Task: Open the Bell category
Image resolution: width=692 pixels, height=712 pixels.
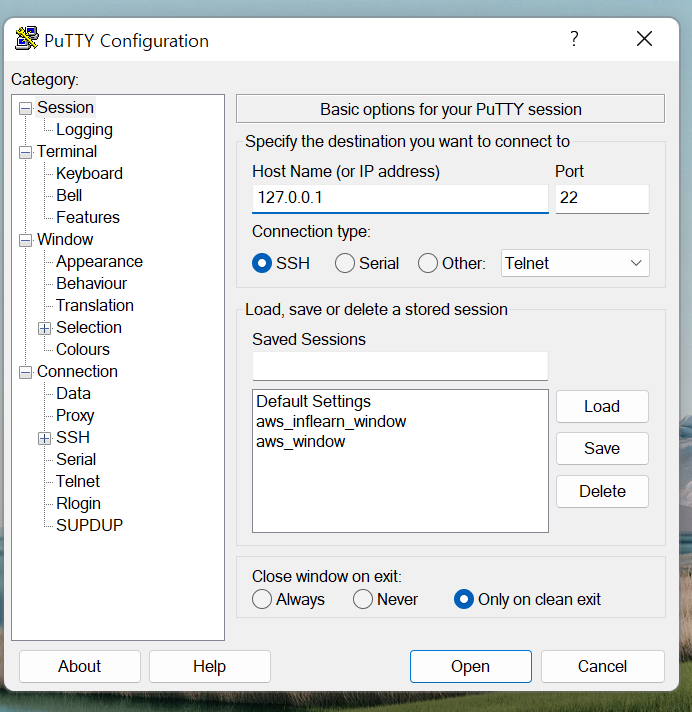Action: click(69, 196)
